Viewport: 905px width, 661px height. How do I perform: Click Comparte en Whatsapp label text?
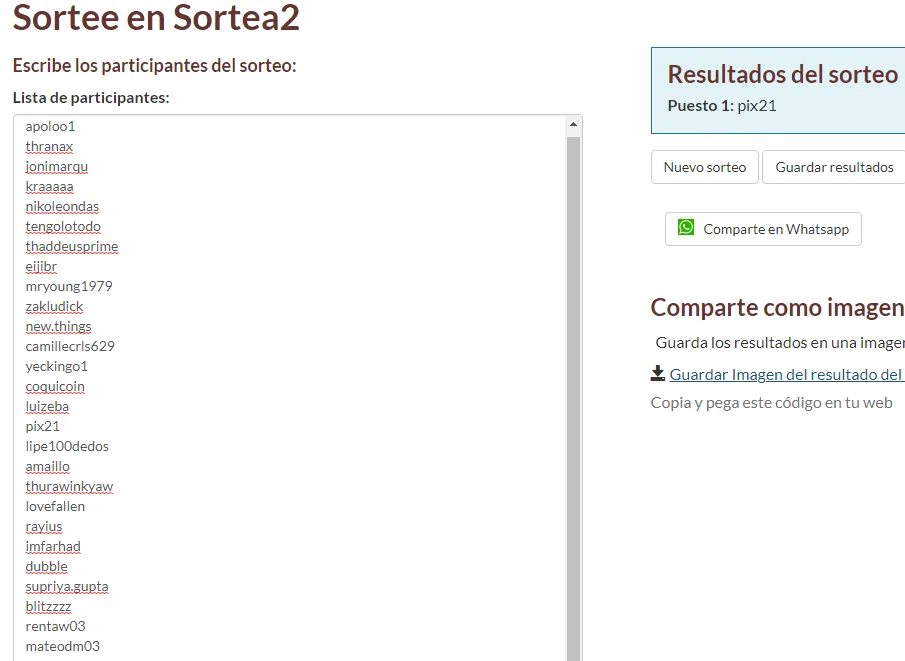coord(776,229)
